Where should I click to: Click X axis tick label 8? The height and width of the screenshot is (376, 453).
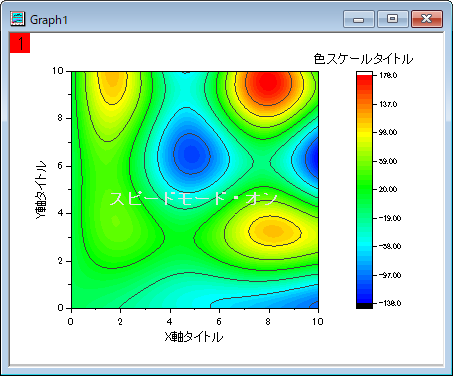268,321
